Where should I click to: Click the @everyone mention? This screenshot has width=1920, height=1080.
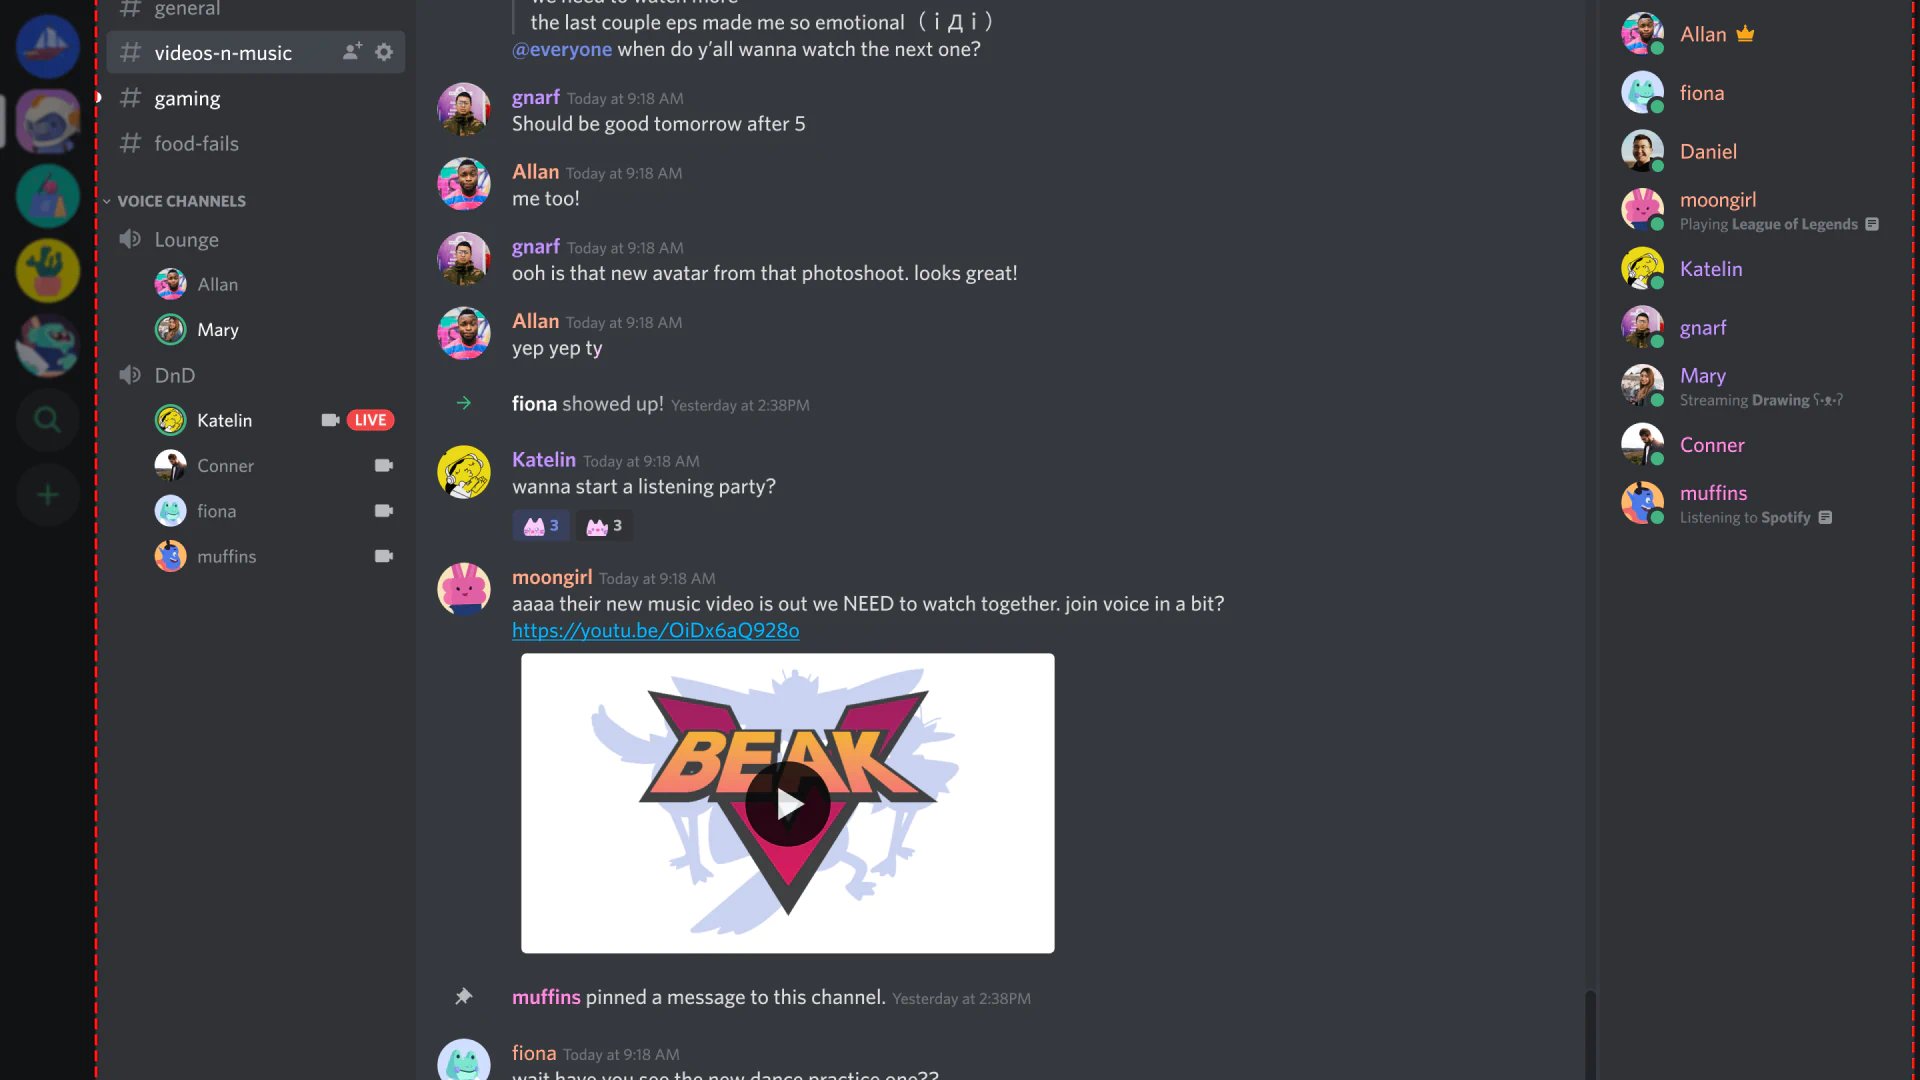[x=562, y=49]
